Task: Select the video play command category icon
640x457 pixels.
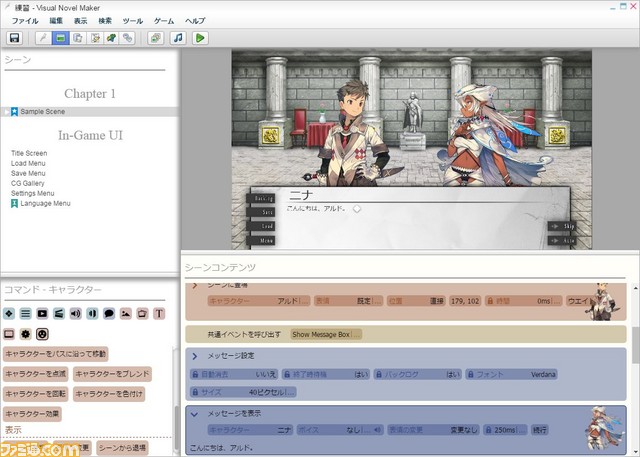Action: pos(42,313)
